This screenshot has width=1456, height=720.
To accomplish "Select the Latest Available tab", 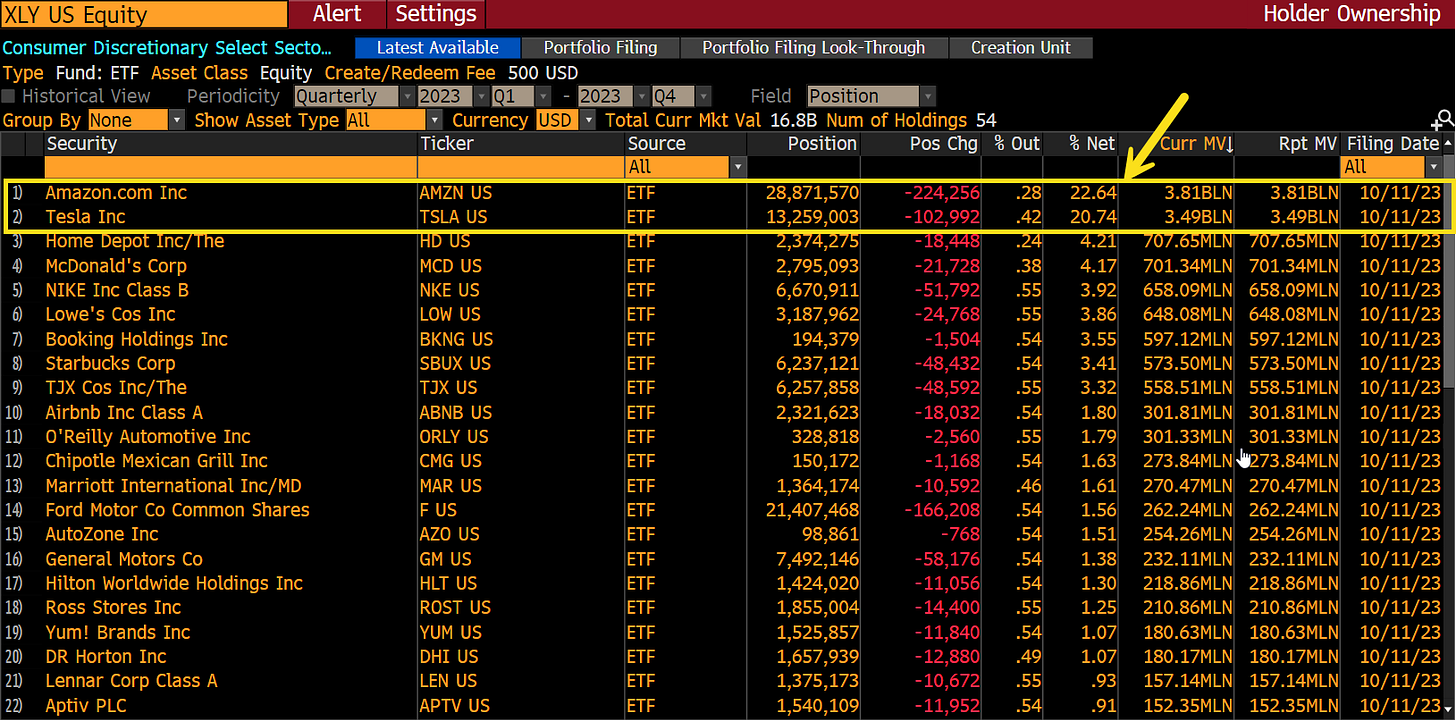I will pyautogui.click(x=438, y=47).
